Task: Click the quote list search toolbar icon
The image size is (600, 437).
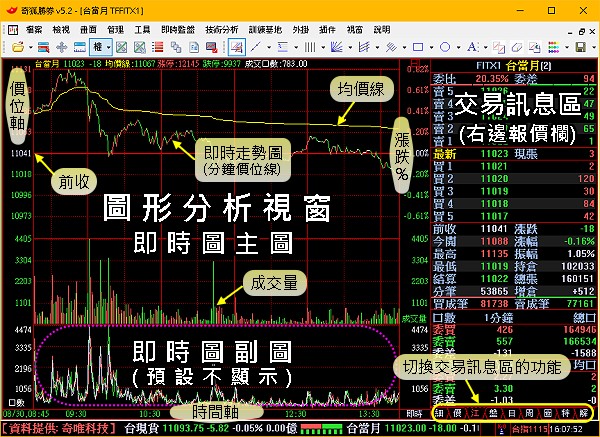Action: pos(44,47)
